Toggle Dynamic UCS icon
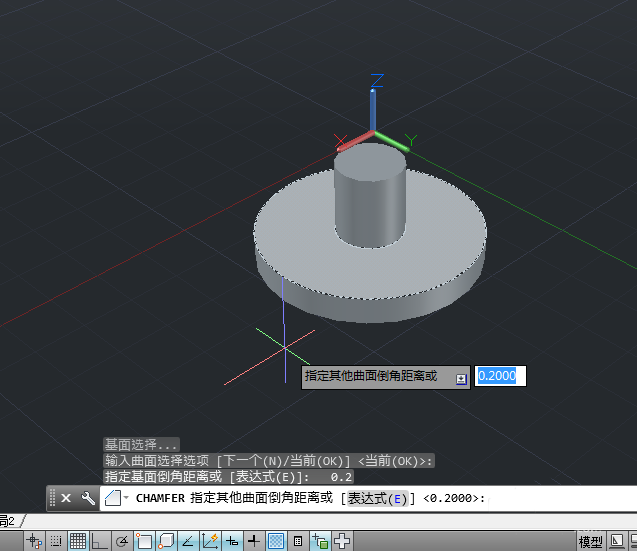The height and width of the screenshot is (551, 637). pyautogui.click(x=210, y=541)
